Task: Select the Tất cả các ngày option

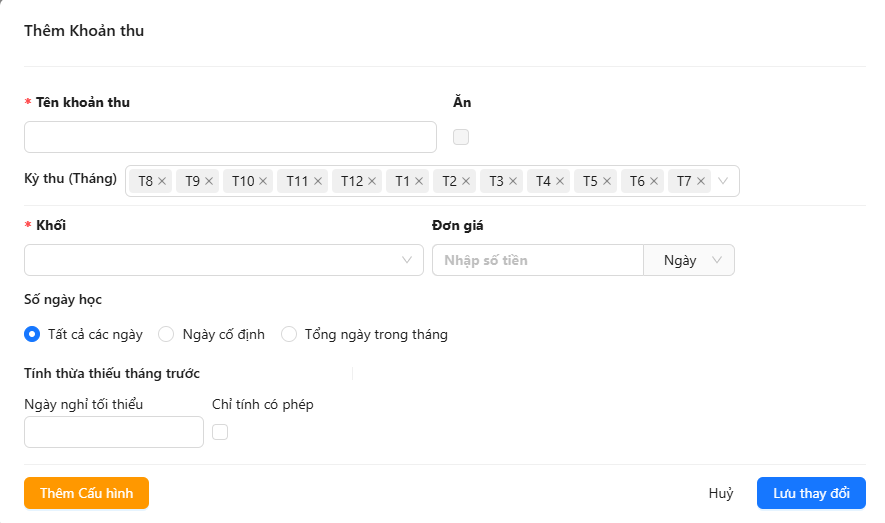Action: coord(32,334)
